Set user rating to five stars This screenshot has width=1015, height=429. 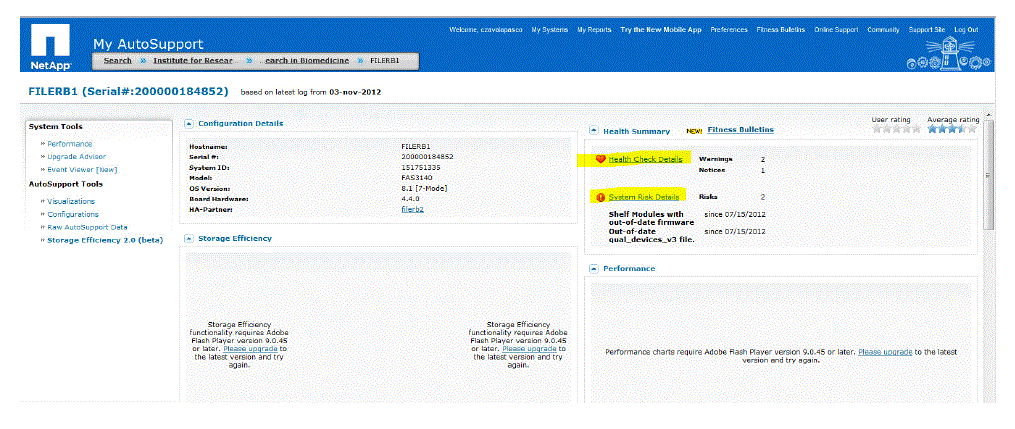tap(916, 129)
